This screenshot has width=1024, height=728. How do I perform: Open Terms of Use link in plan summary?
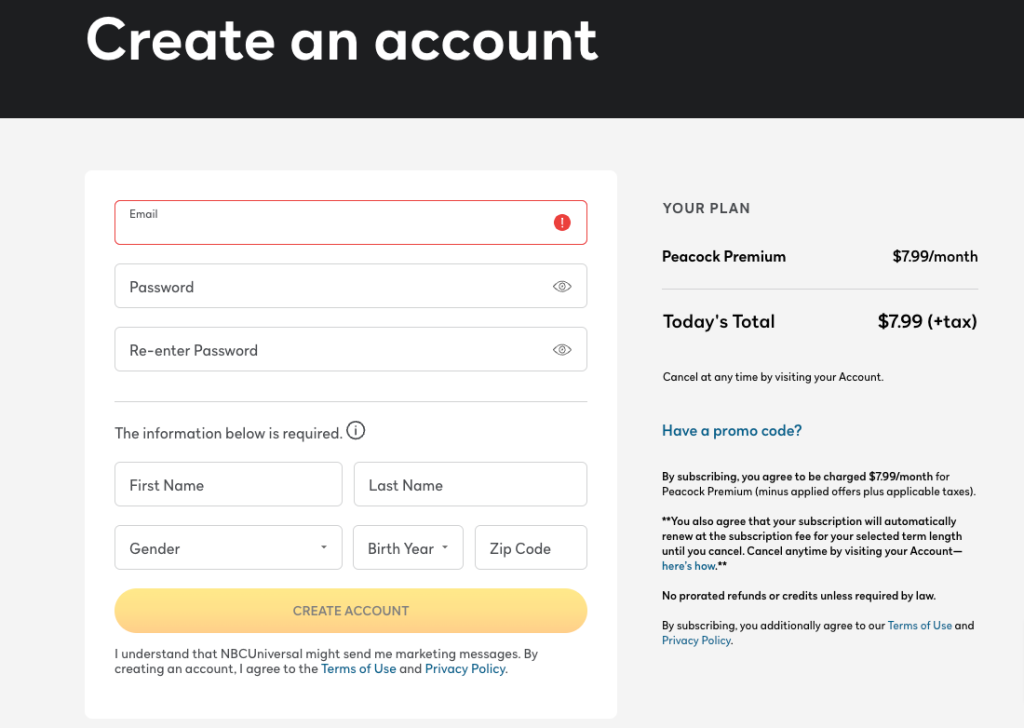pyautogui.click(x=920, y=625)
